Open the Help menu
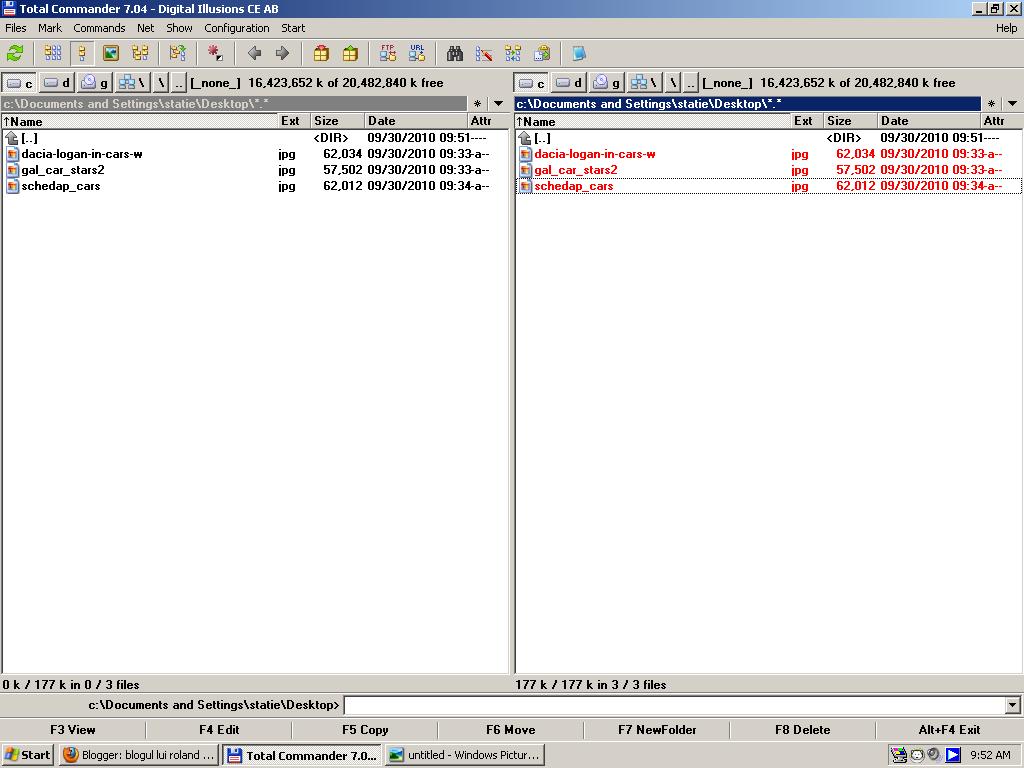This screenshot has height=768, width=1024. (1006, 28)
